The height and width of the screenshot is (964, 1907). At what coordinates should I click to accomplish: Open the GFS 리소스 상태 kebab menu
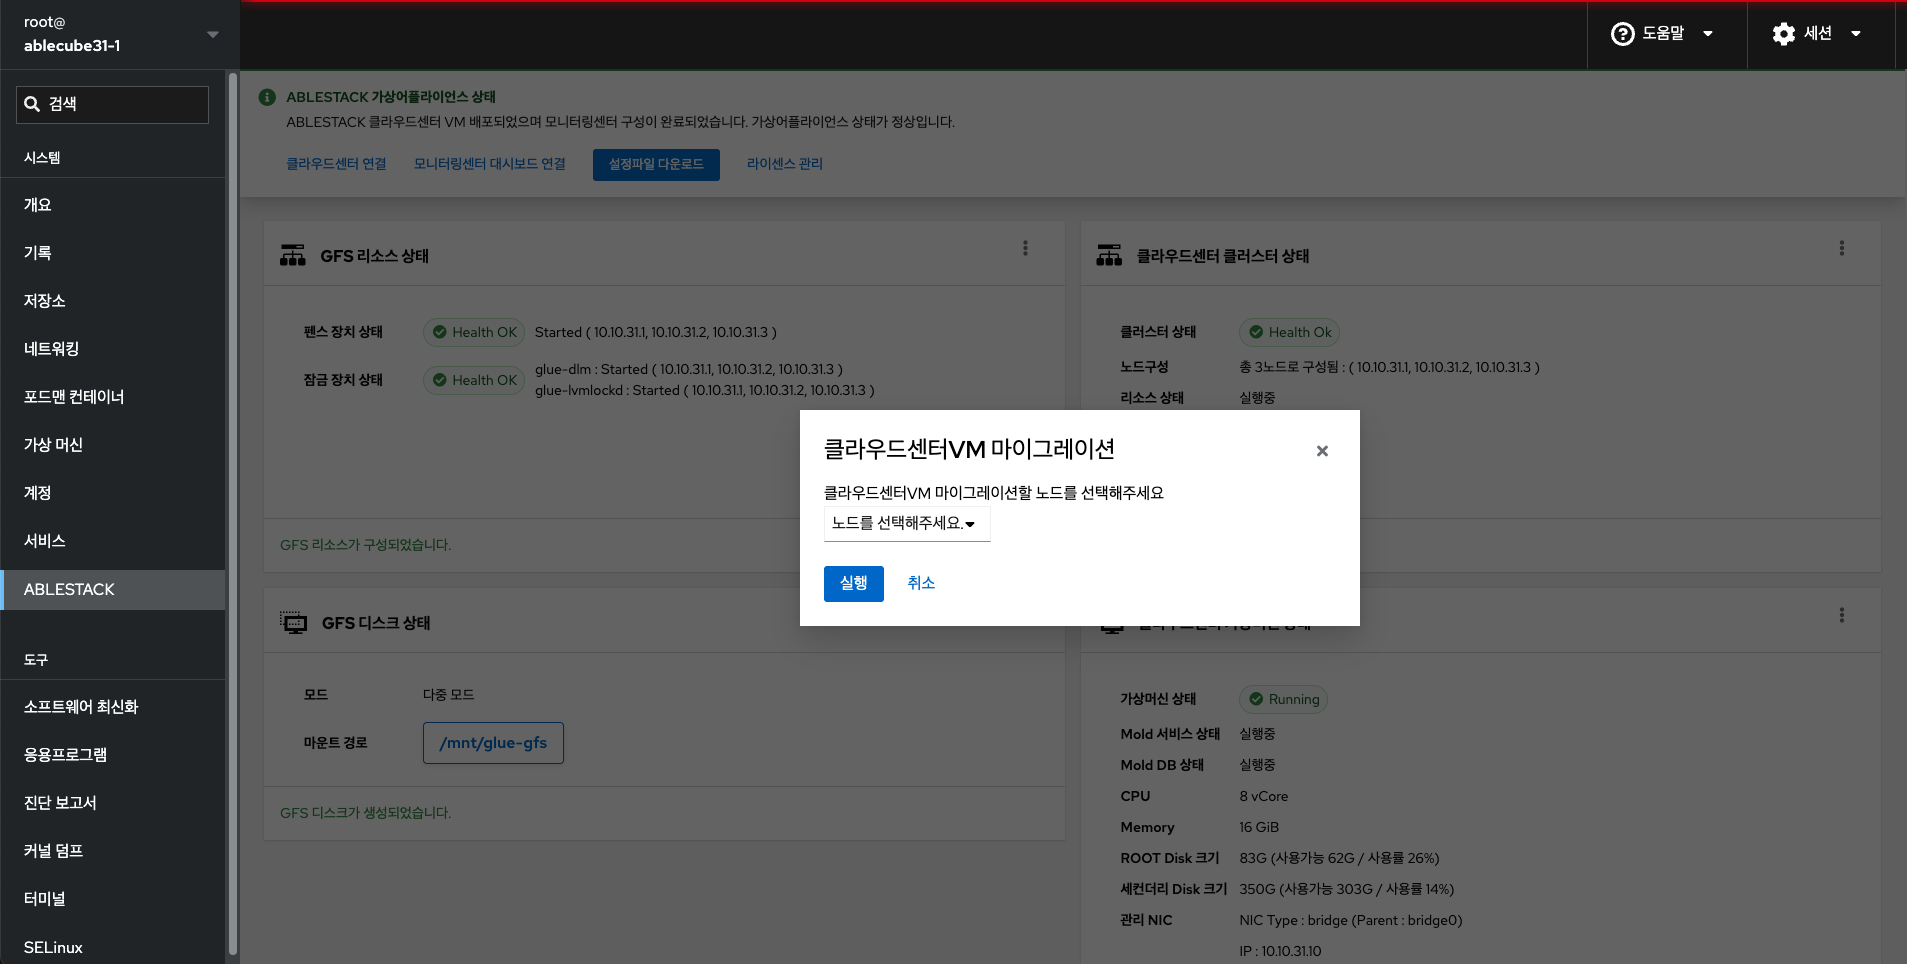1025,248
